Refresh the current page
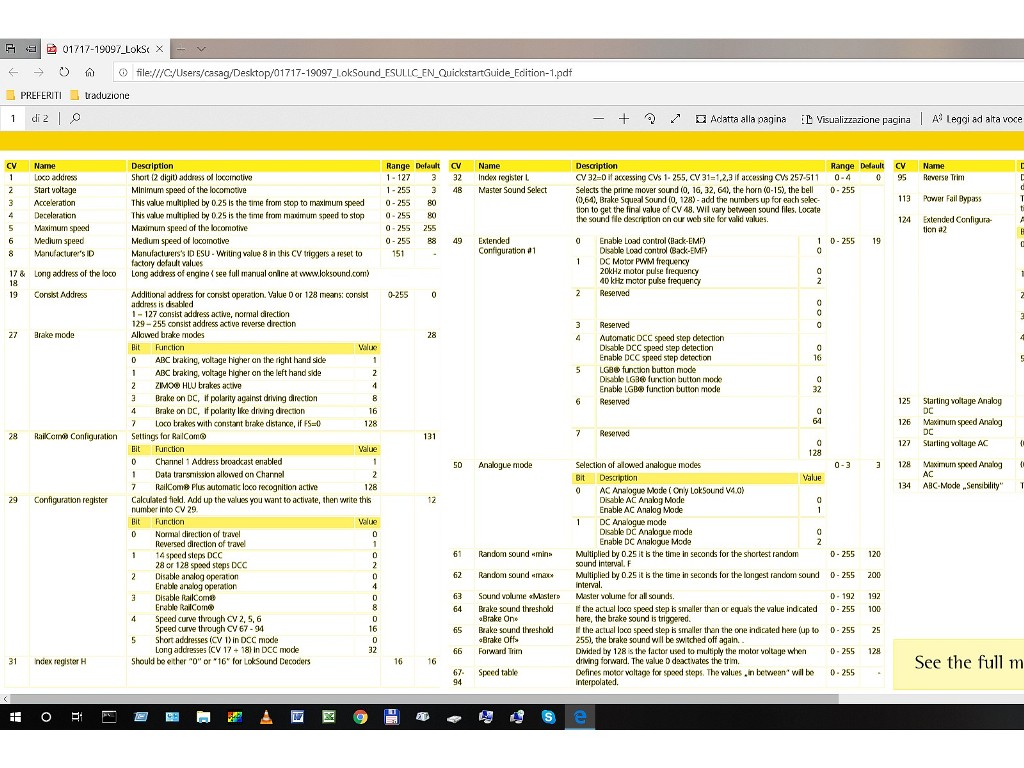Screen dimensions: 1024x768 pyautogui.click(x=63, y=72)
